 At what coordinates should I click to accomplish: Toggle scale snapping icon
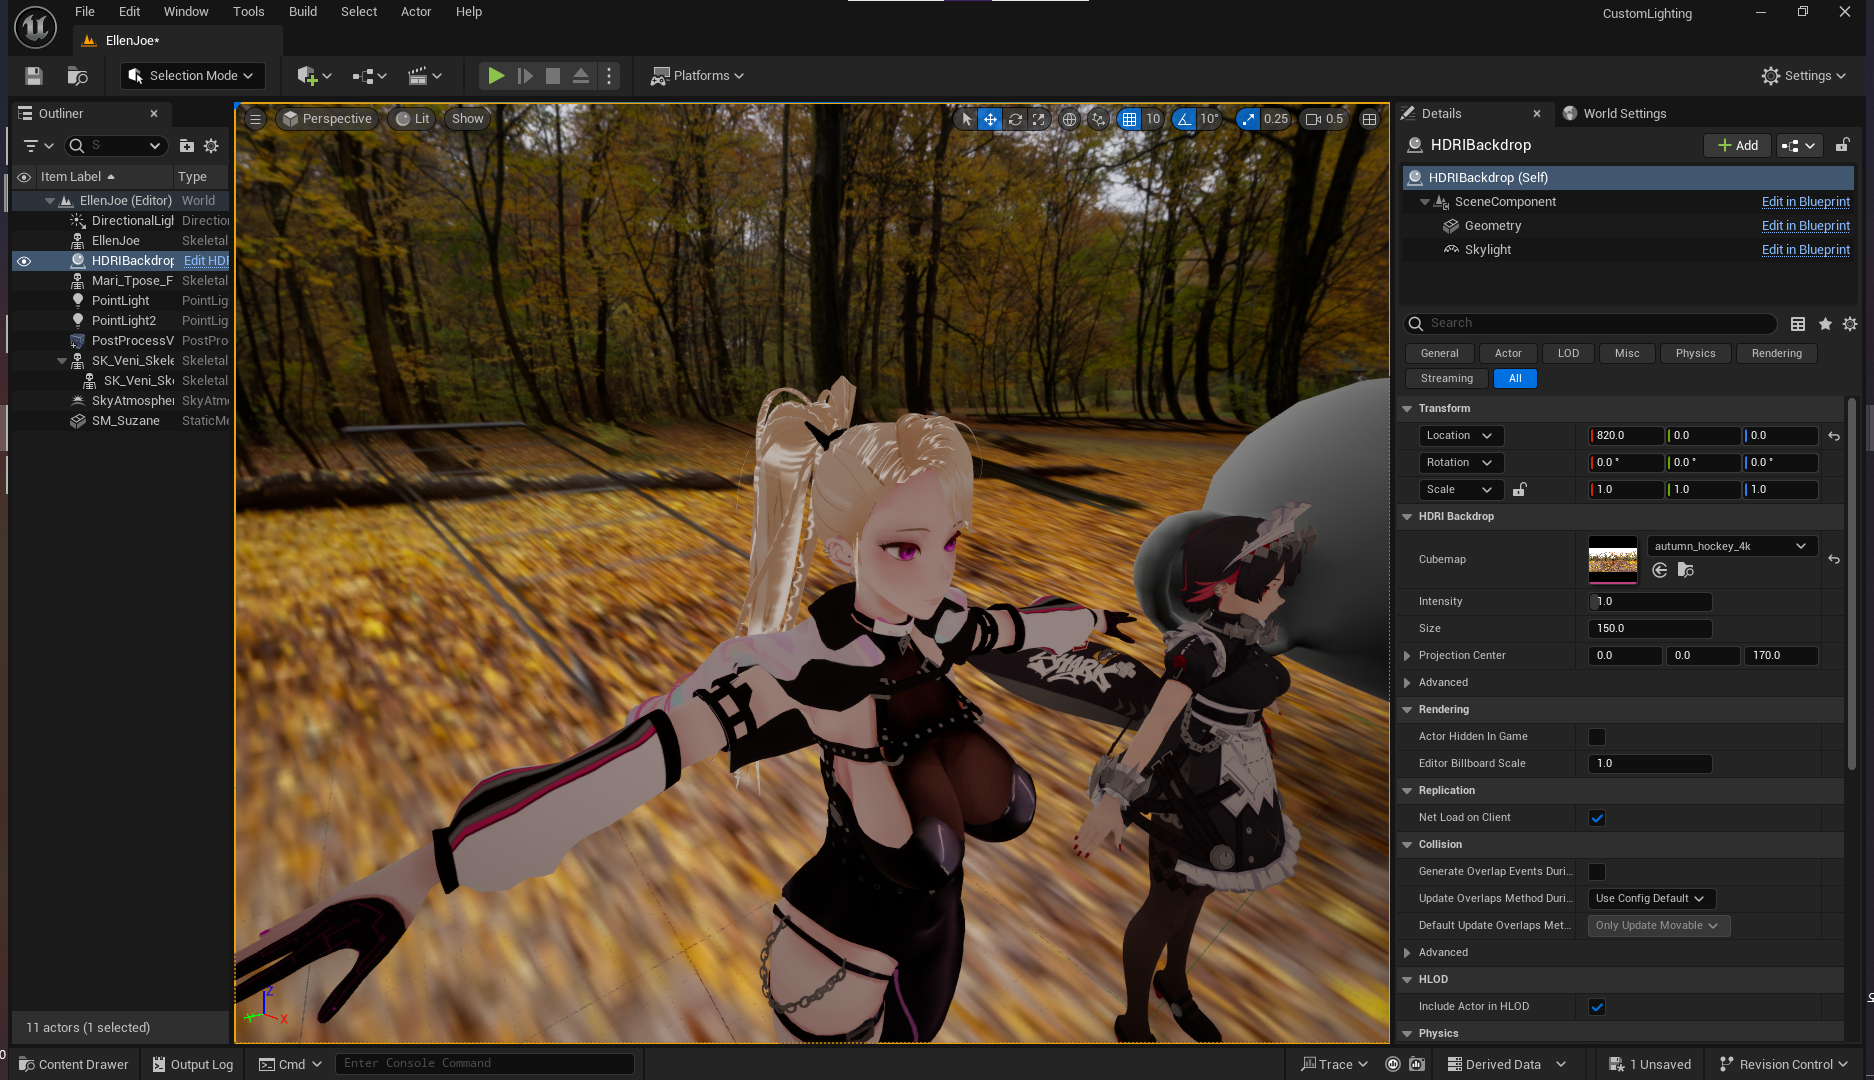1248,119
